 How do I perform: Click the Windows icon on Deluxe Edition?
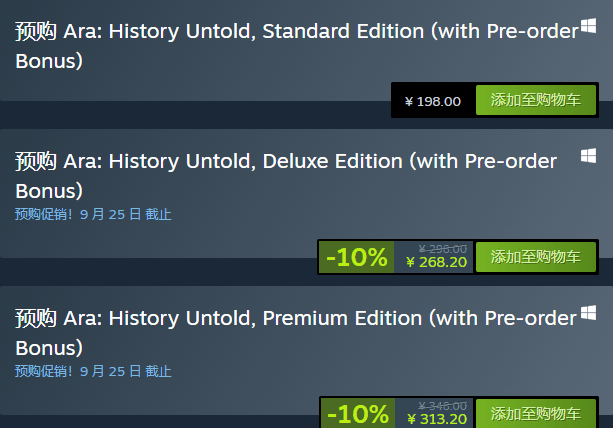coord(588,156)
